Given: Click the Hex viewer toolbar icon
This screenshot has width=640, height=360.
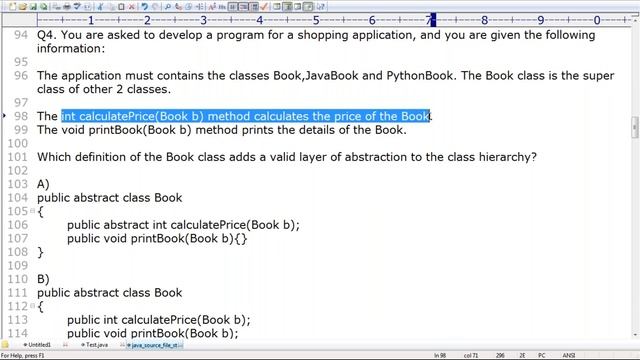Looking at the screenshot, I should [x=222, y=7].
